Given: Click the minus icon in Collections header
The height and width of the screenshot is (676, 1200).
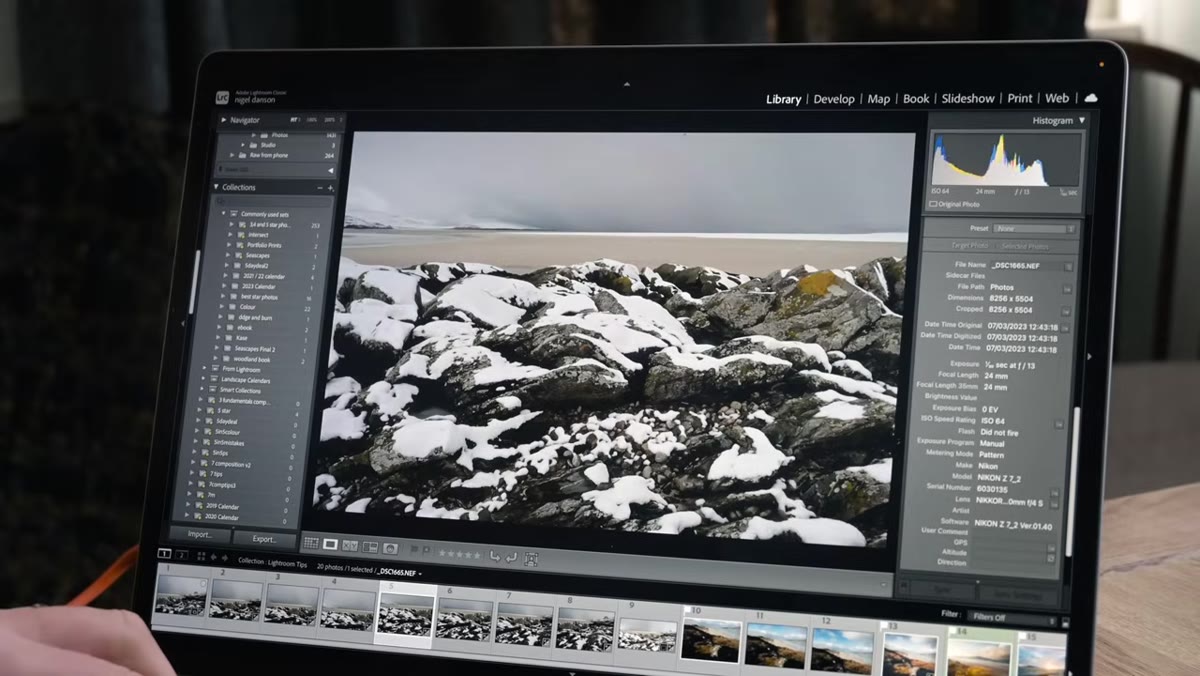Looking at the screenshot, I should tap(320, 187).
